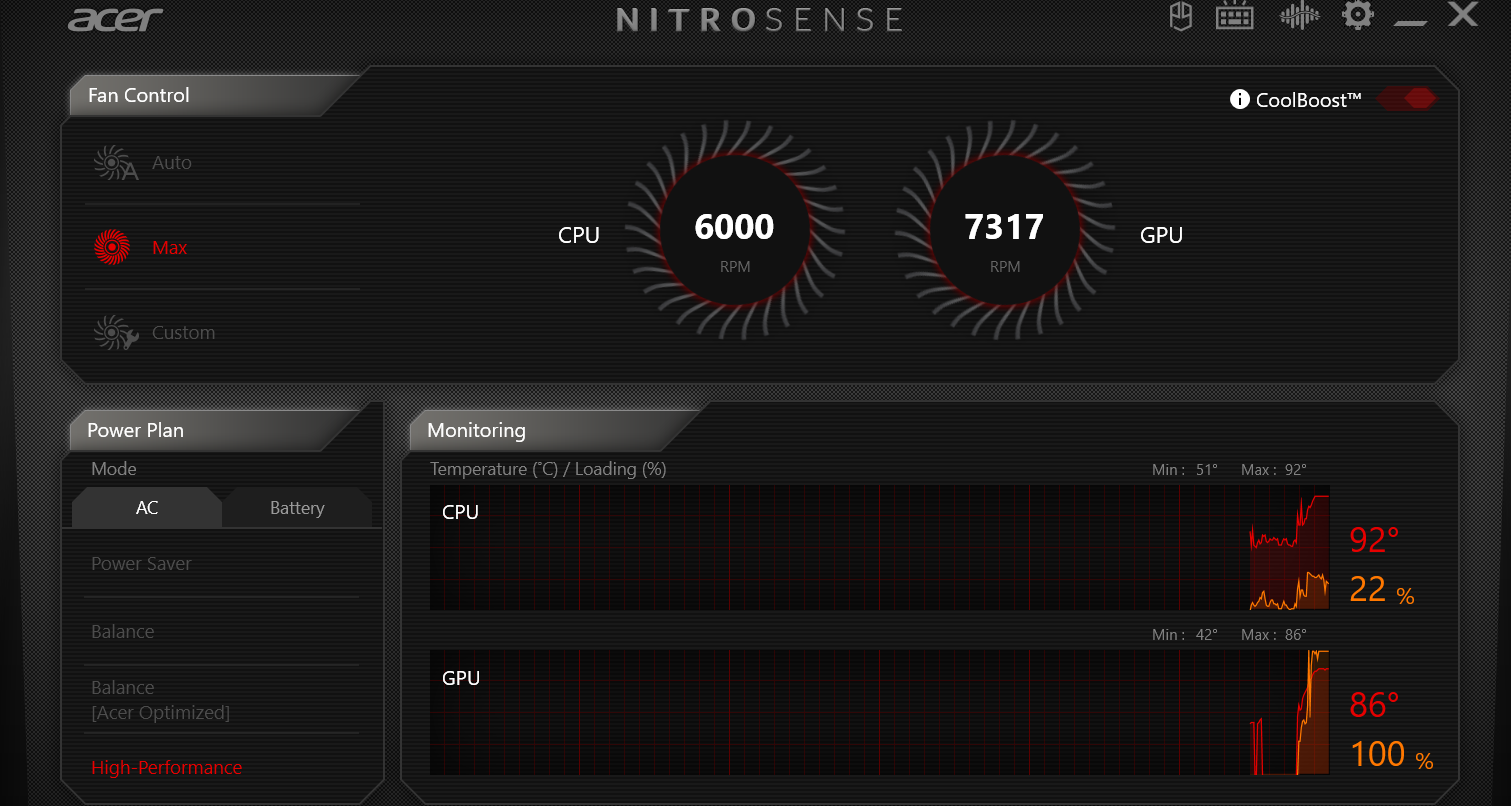Click the CPU Max: 92° label

pos(1274,470)
